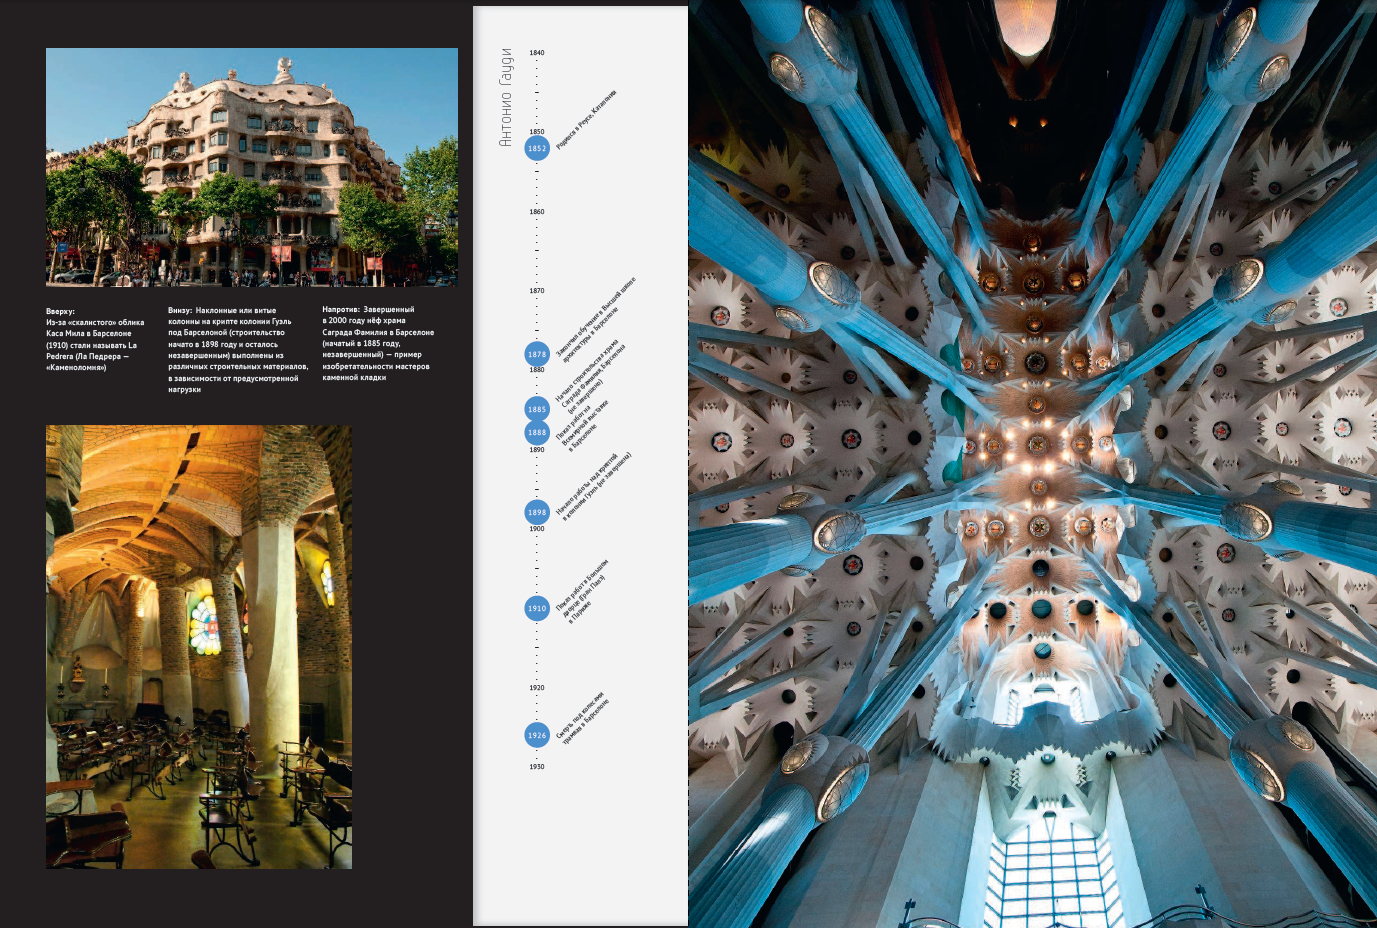Click the 1840 year label on timeline
This screenshot has width=1377, height=928.
coord(537,53)
